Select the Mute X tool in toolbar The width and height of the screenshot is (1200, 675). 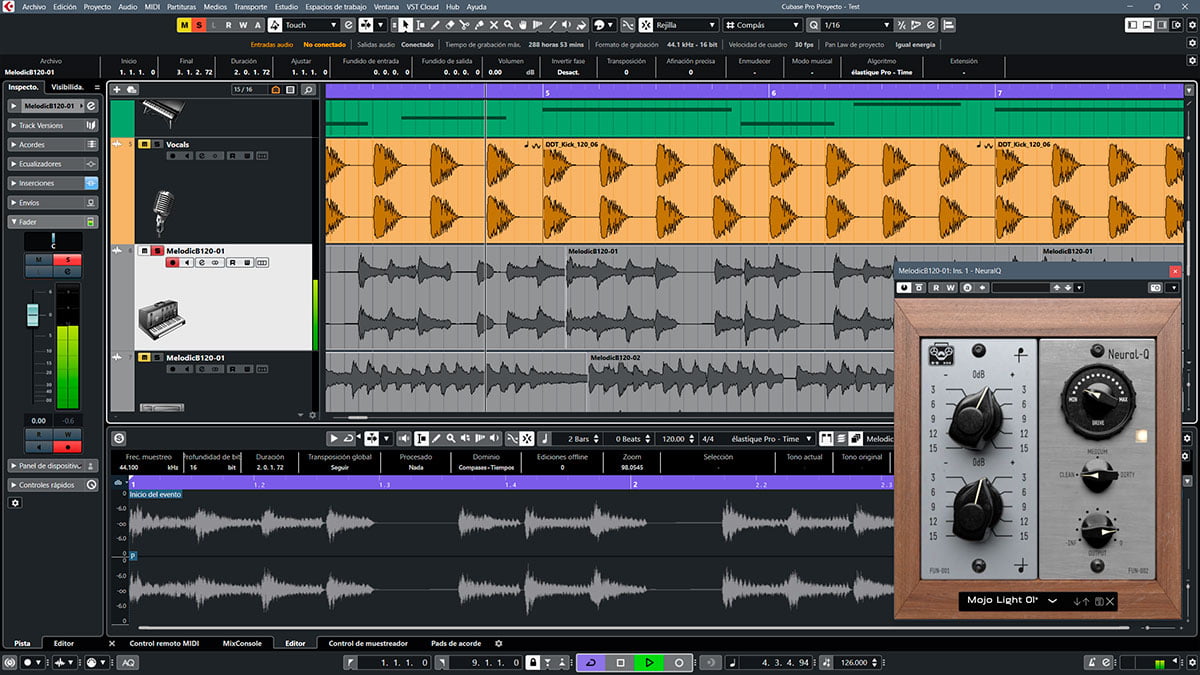tap(494, 25)
